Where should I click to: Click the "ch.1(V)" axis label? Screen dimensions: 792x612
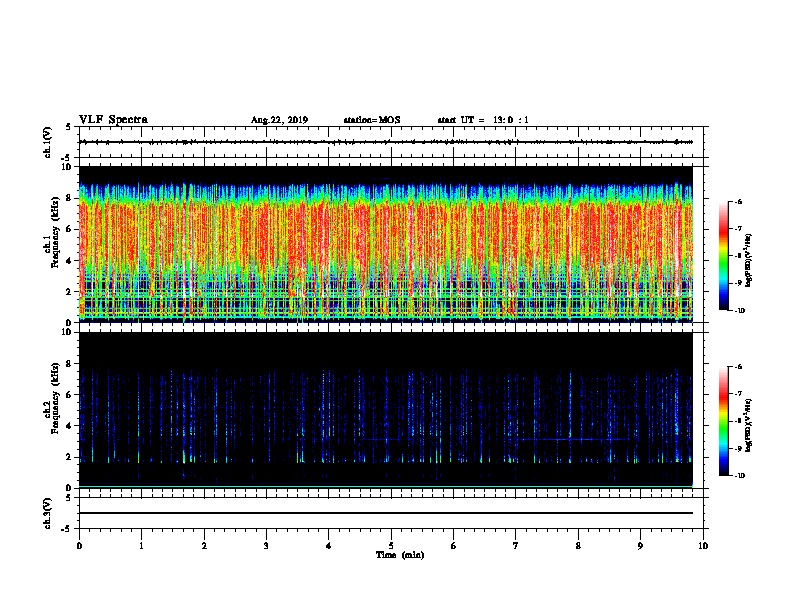click(48, 142)
